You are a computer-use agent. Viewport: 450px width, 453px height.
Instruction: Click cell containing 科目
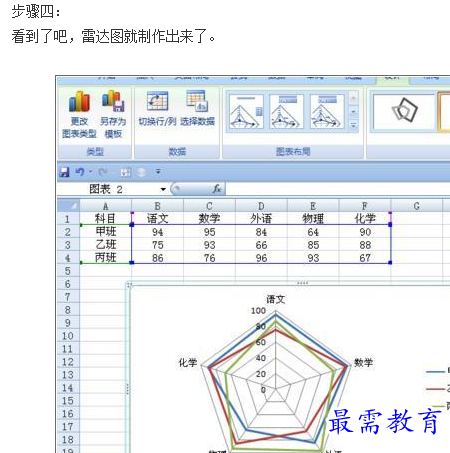click(105, 219)
